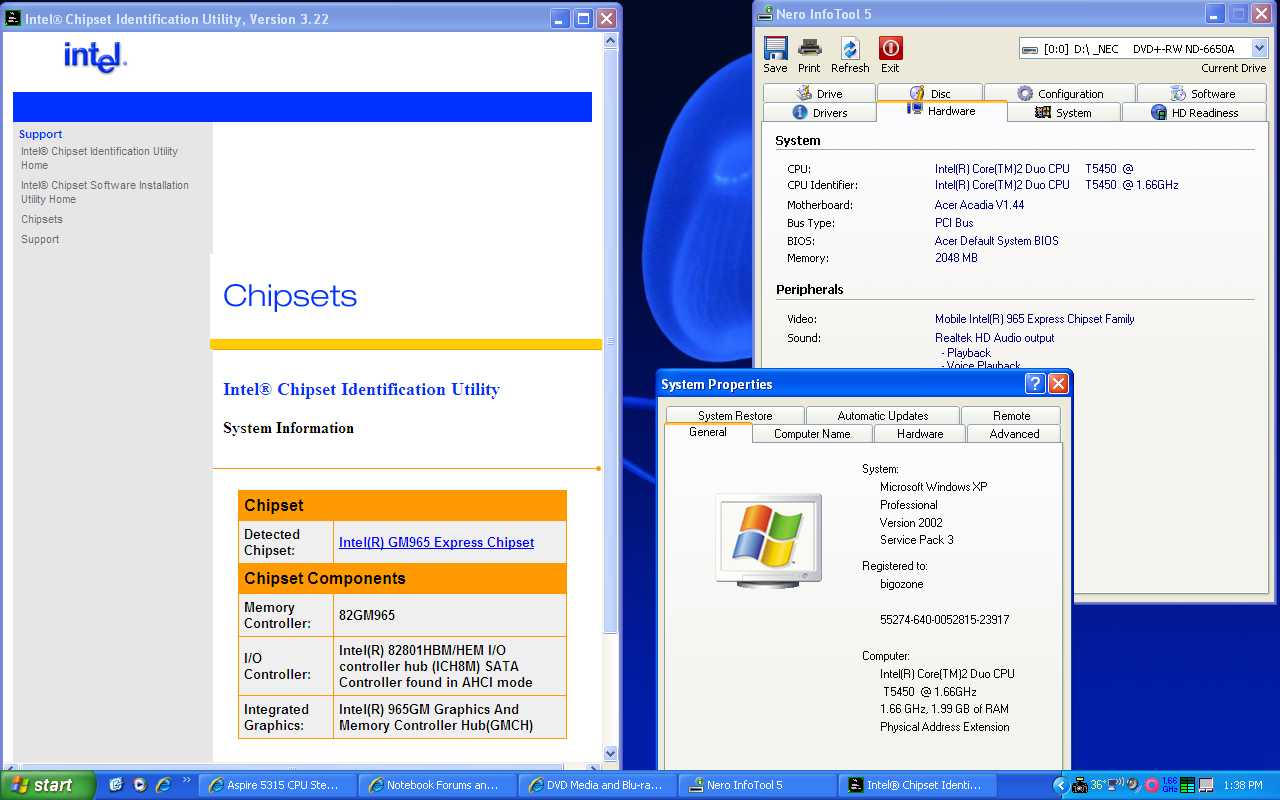Select the System tab in Nero InfoTool

point(1064,112)
